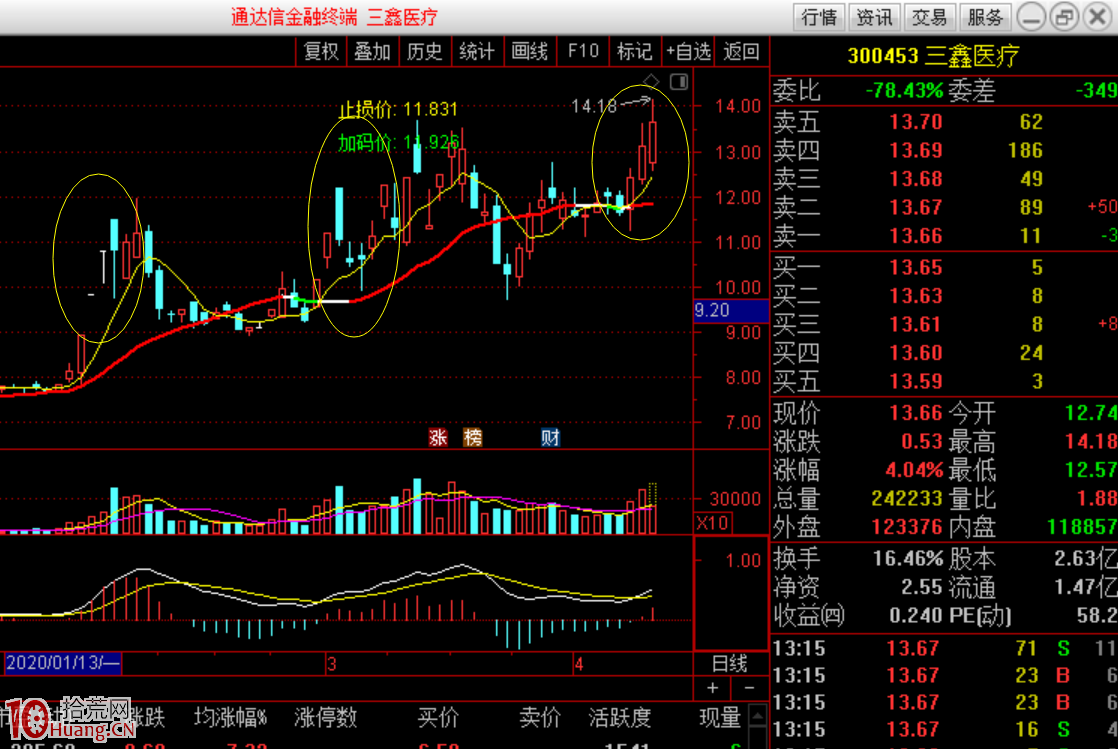Viewport: 1118px width, 749px height.
Task: Click the scroll-up arrow beside 现量
Action: click(x=758, y=715)
